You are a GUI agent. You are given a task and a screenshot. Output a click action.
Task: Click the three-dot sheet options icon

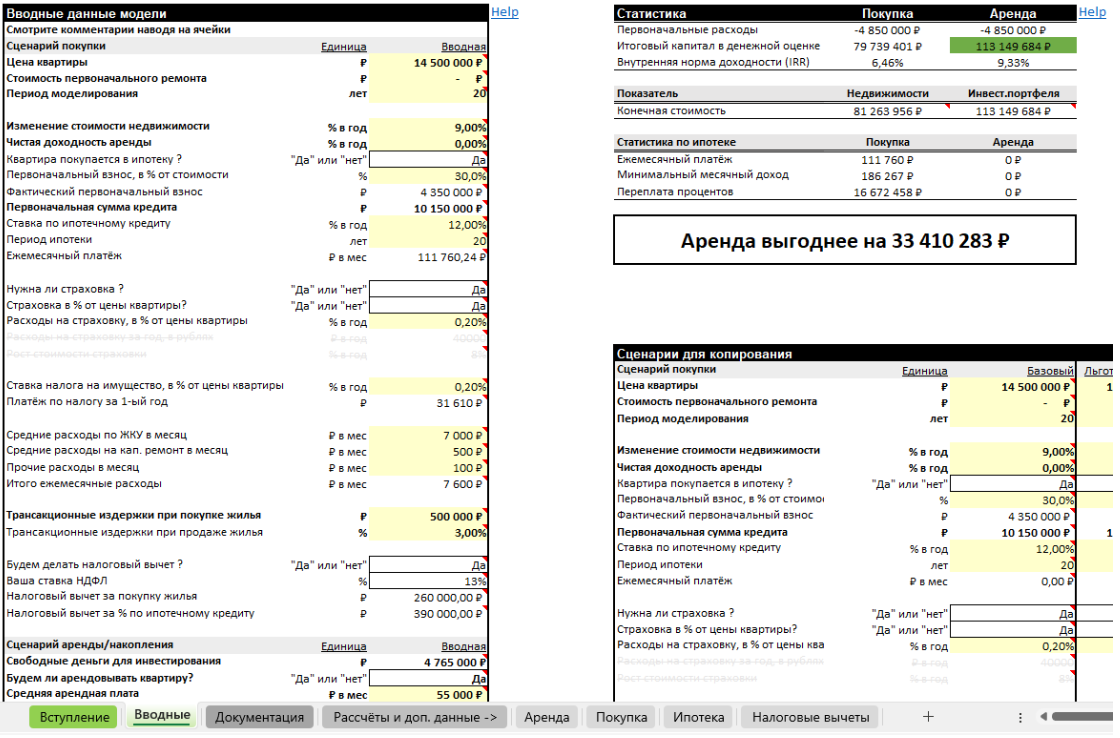click(x=1020, y=717)
